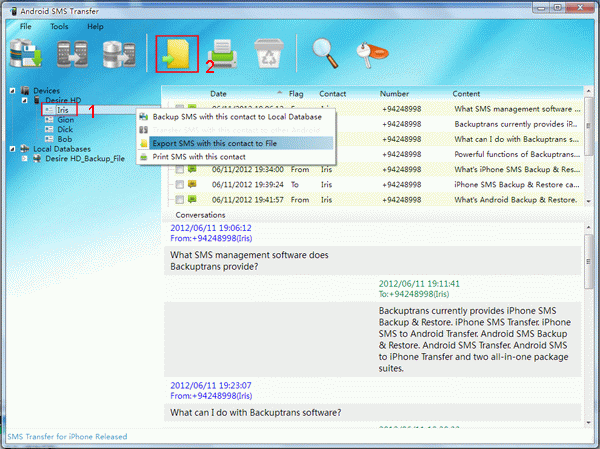Click the Android SMS Transfer title bar icon
Screen dimensions: 600x449
14,11
